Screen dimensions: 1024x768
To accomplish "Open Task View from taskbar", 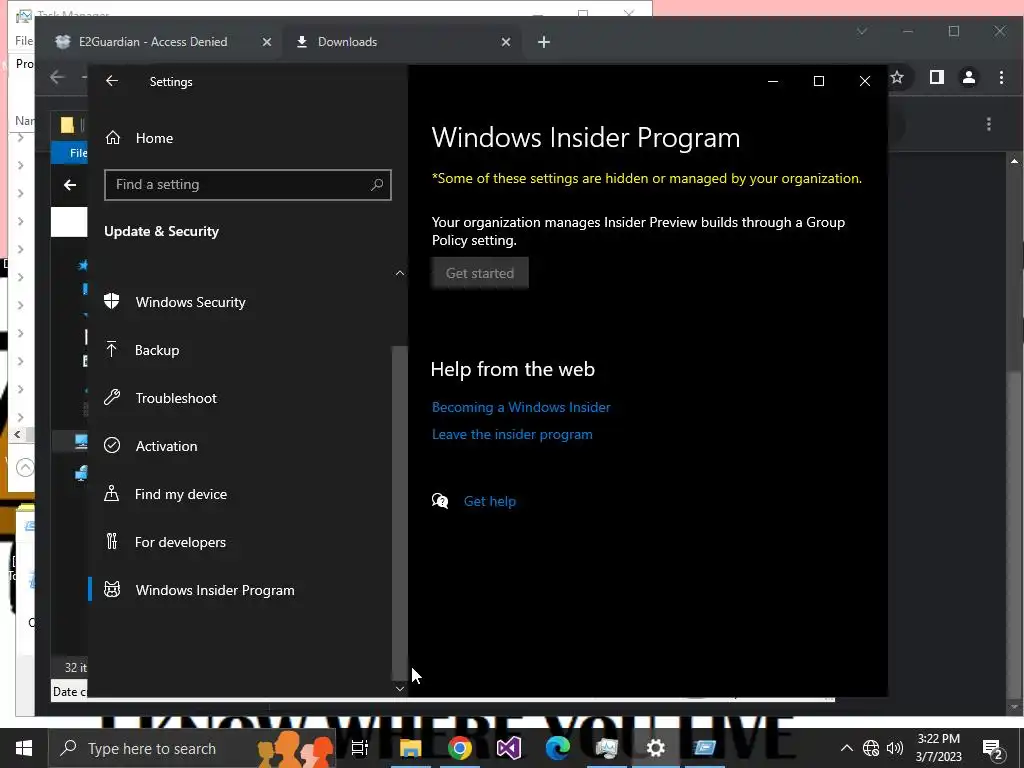I will [360, 748].
